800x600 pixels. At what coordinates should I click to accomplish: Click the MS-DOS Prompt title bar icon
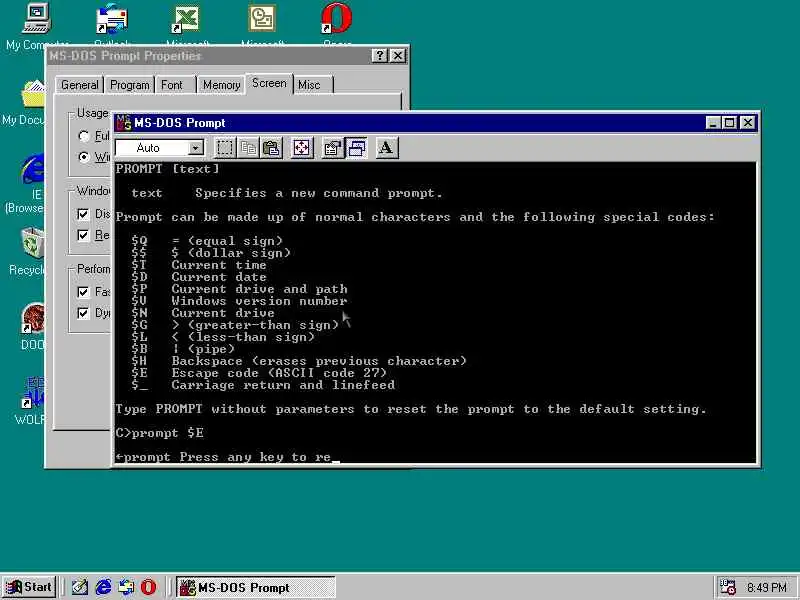[124, 122]
